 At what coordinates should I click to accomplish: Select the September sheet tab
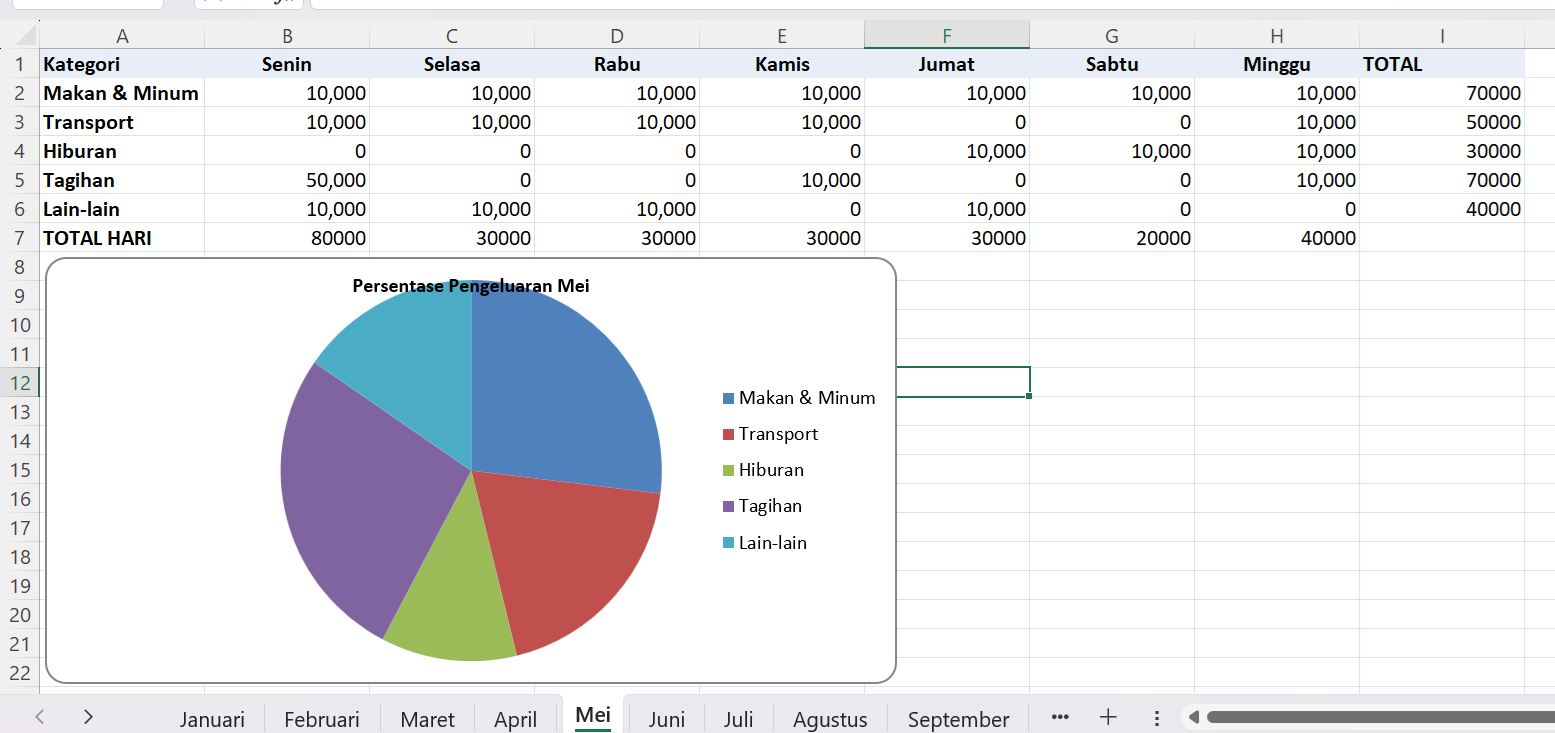(x=957, y=717)
